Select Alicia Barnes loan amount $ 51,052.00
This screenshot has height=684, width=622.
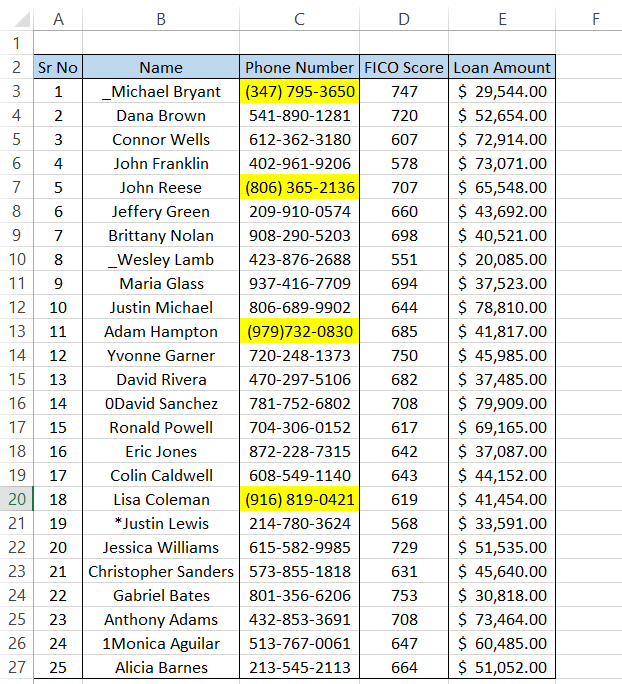(501, 667)
